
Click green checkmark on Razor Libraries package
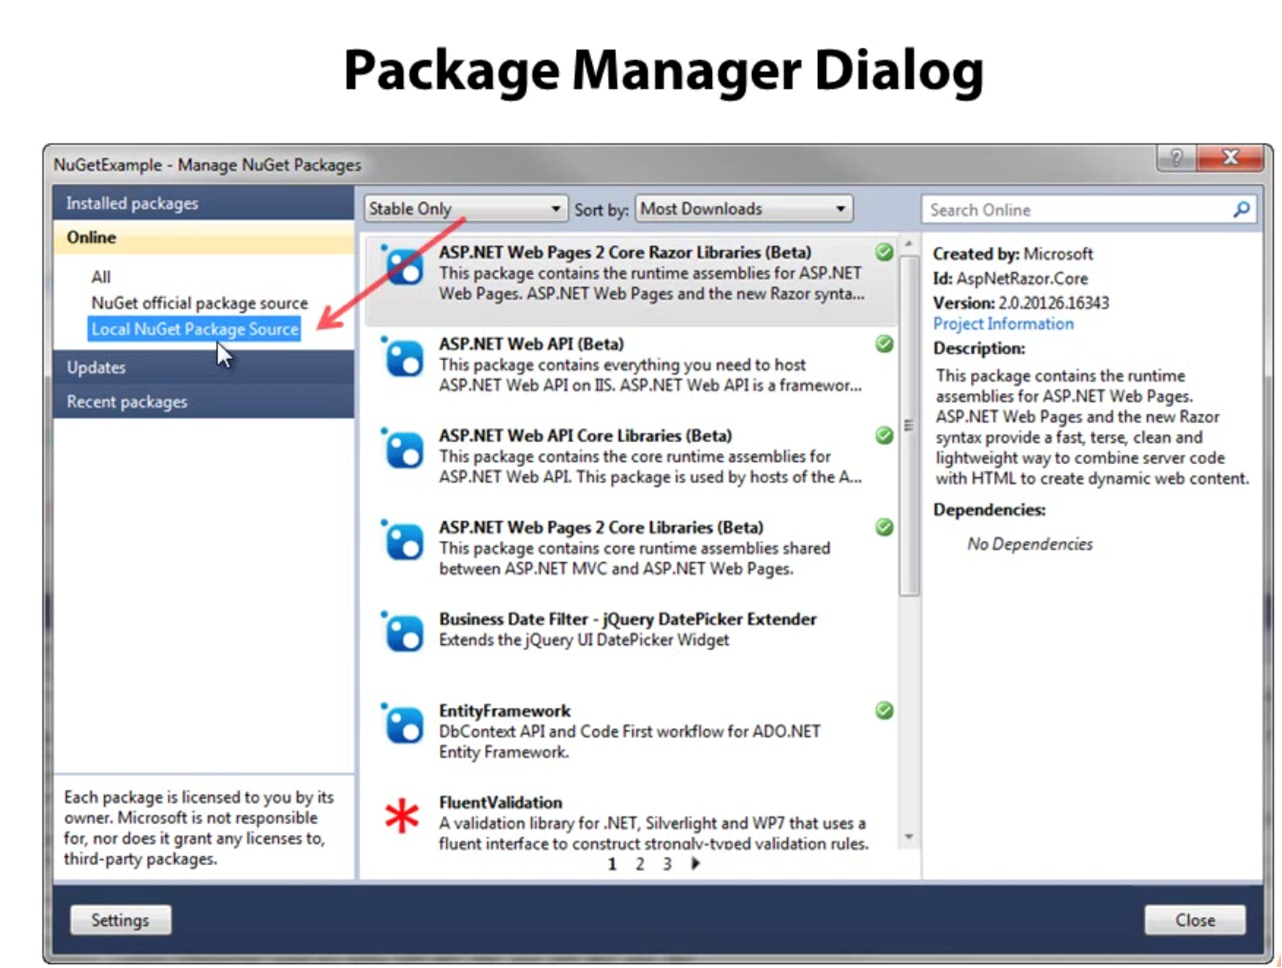pos(884,252)
